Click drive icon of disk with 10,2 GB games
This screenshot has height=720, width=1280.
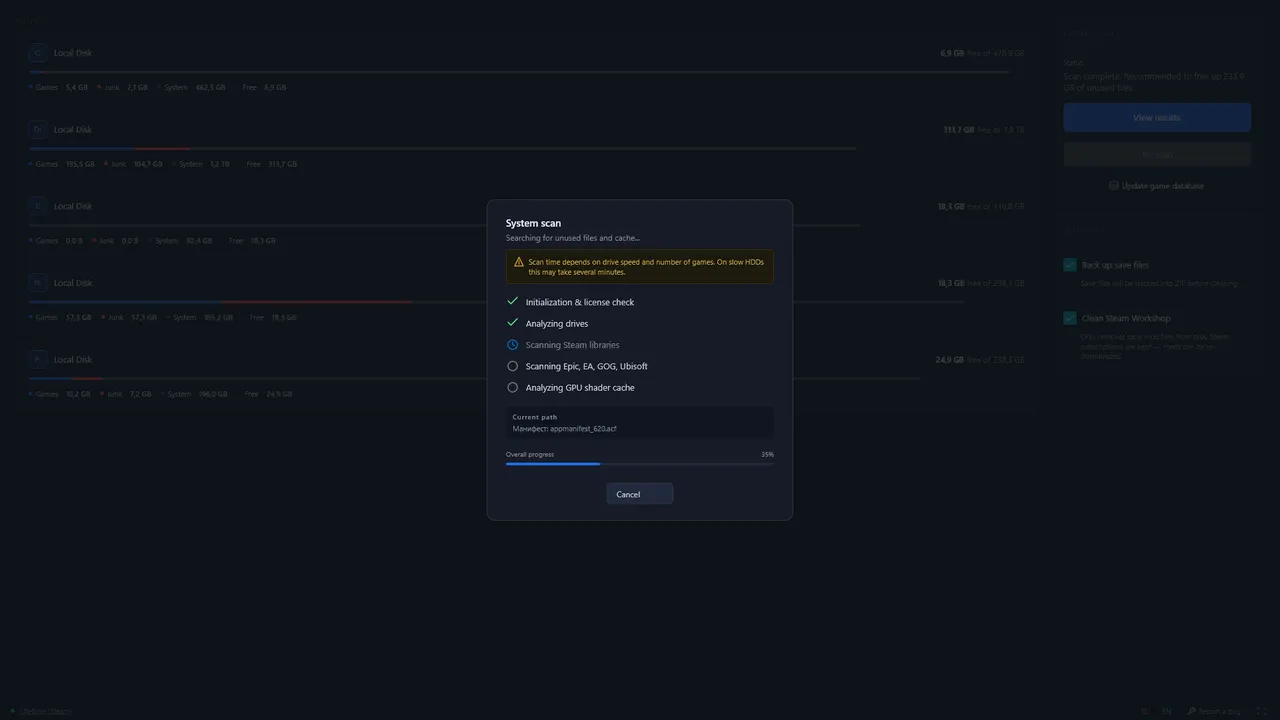[38, 360]
